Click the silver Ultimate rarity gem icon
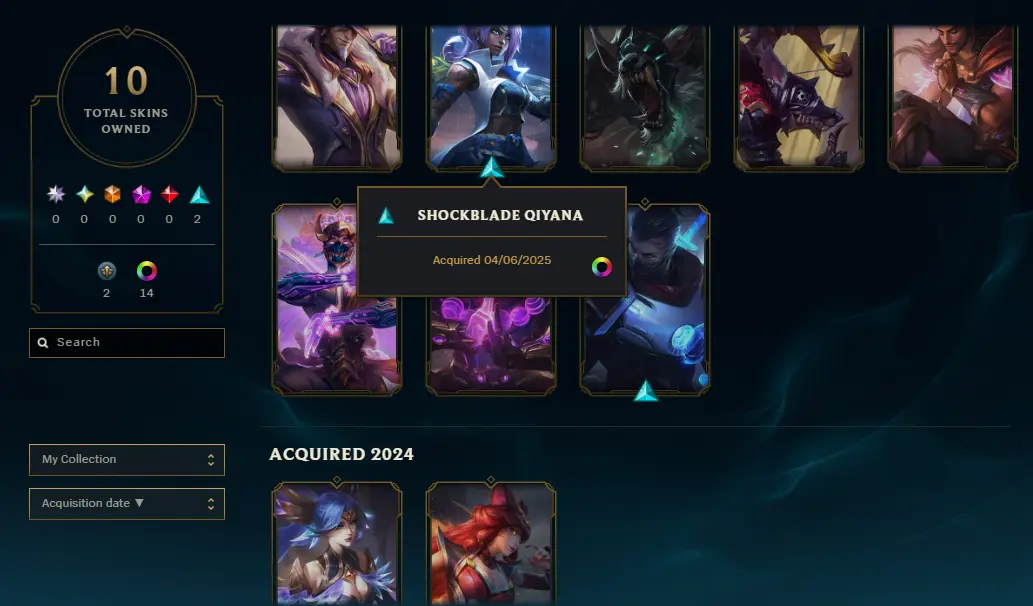Viewport: 1033px width, 606px height. point(56,194)
